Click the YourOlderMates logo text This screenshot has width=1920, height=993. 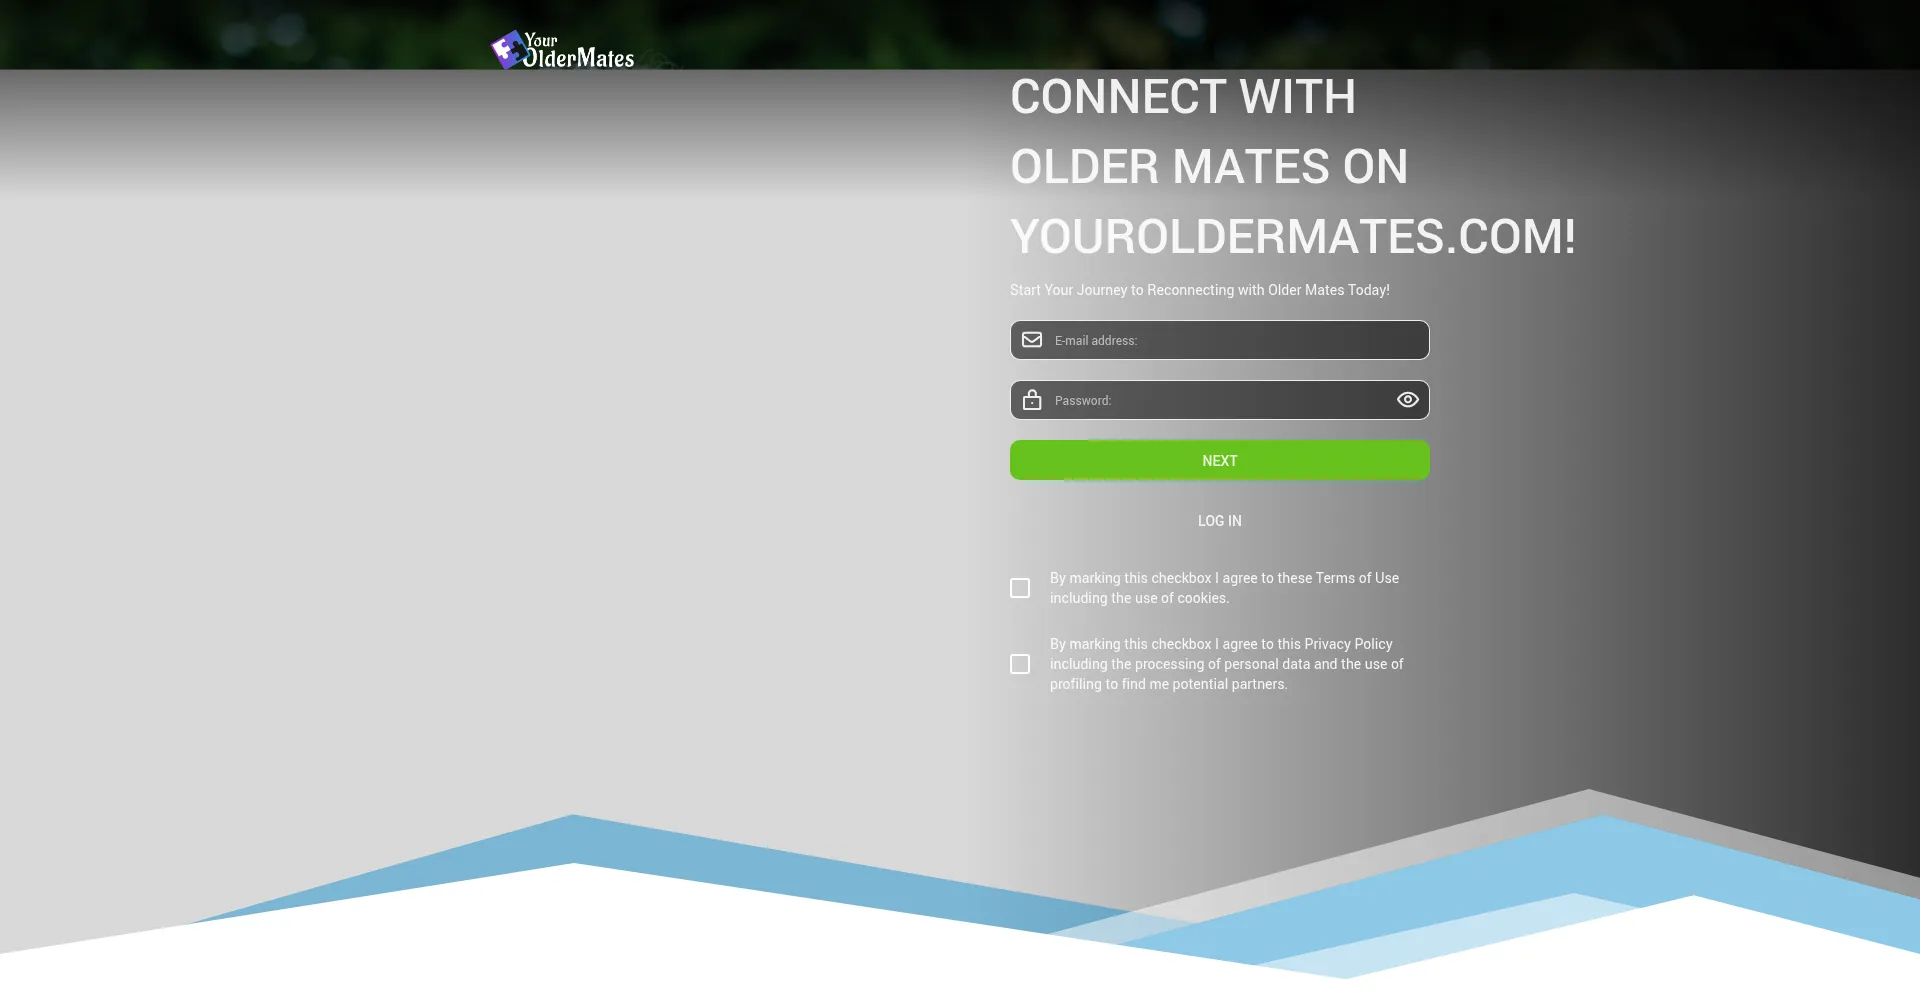pyautogui.click(x=579, y=52)
